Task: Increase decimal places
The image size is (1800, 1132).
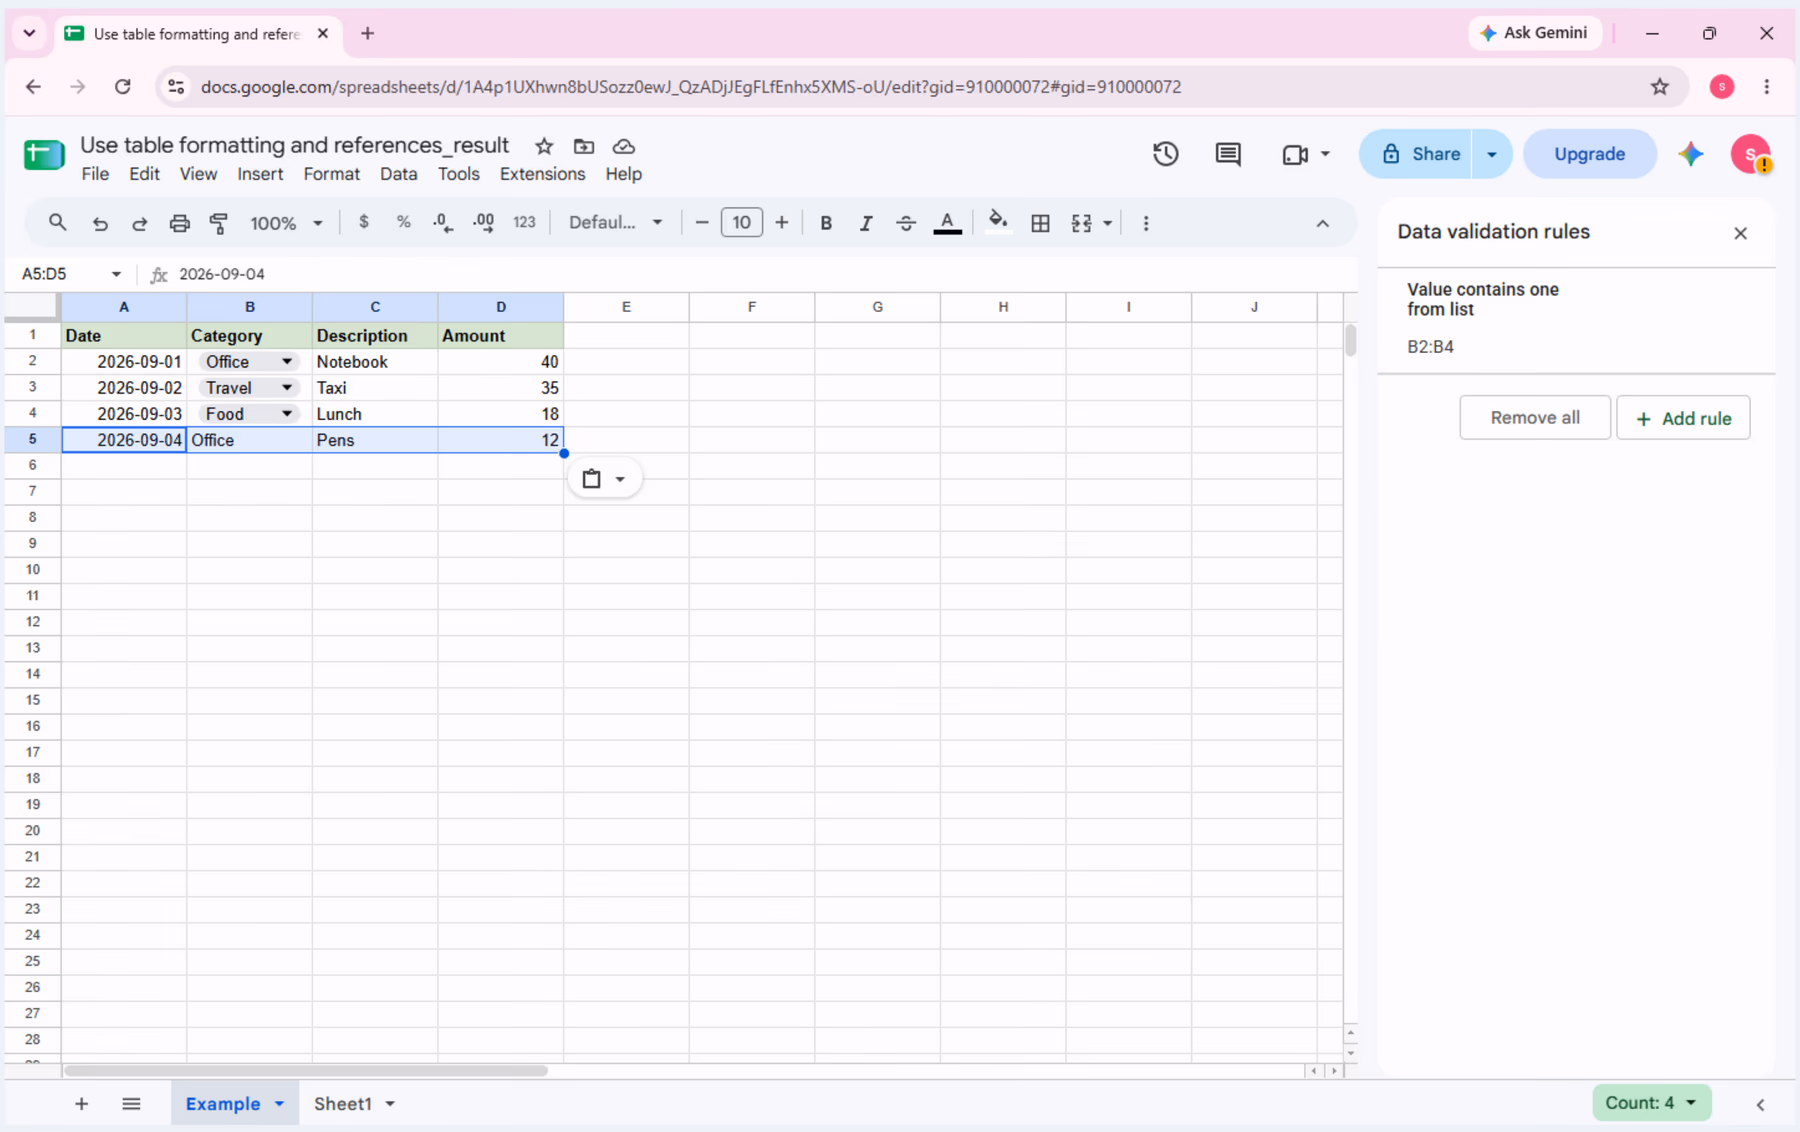Action: [x=484, y=223]
